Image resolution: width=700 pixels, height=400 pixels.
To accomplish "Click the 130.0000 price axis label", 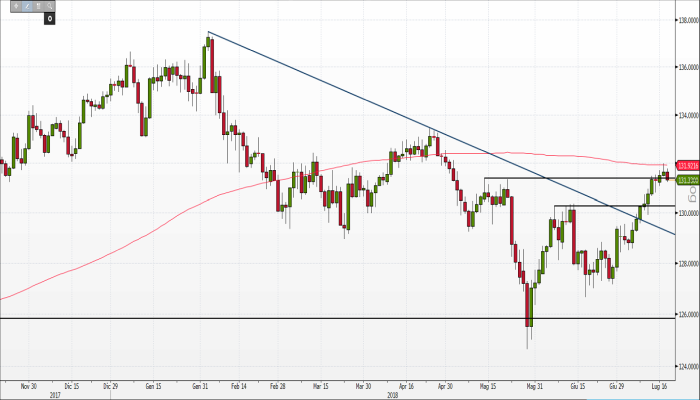I will 686,214.
